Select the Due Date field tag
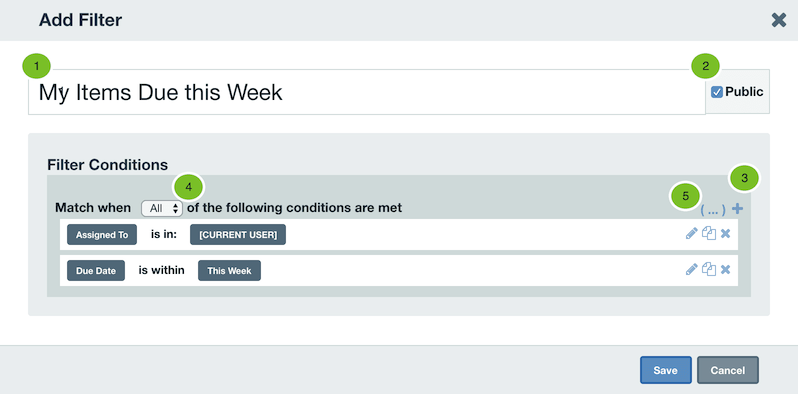 pos(96,271)
